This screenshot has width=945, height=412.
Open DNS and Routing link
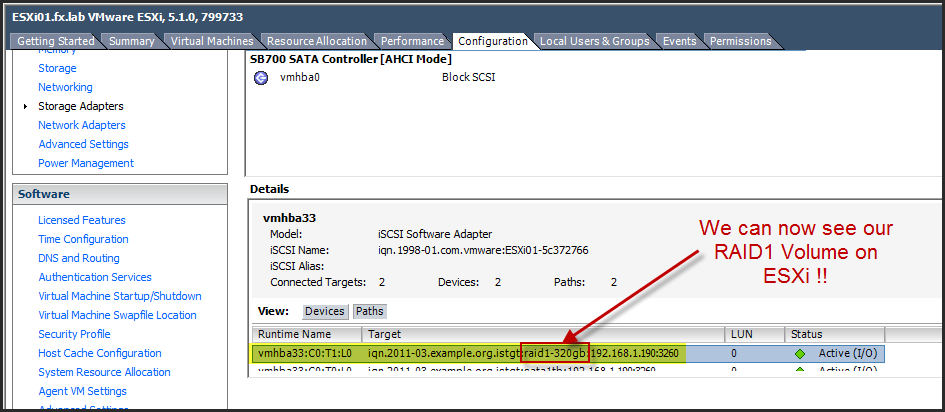coord(79,258)
